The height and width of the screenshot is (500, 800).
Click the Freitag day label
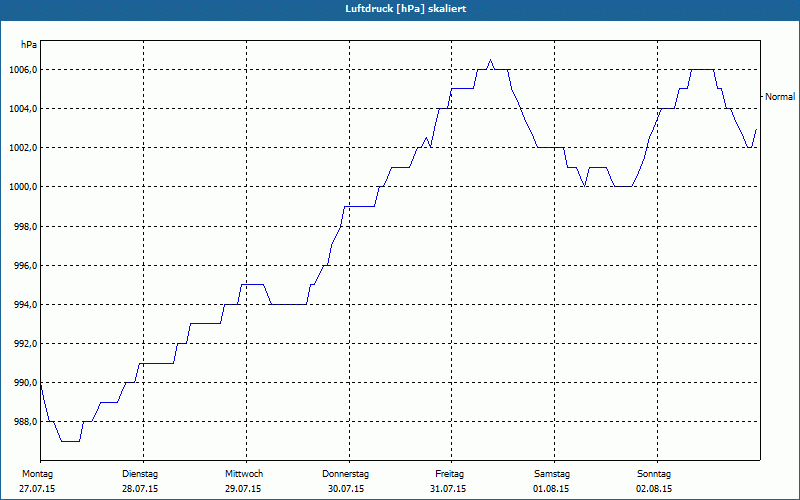[x=449, y=474]
